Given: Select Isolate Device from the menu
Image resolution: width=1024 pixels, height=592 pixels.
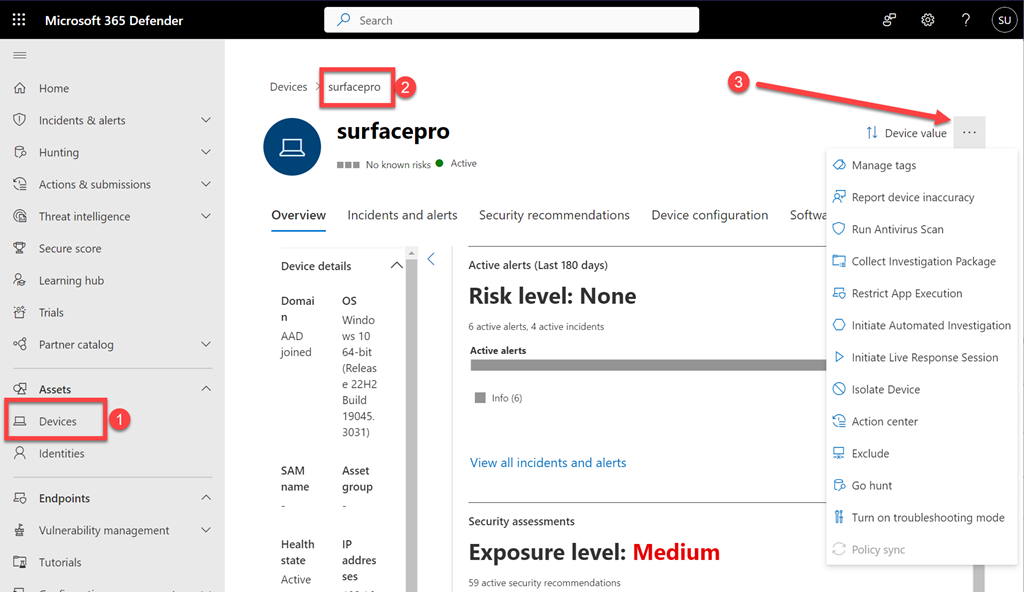Looking at the screenshot, I should pyautogui.click(x=885, y=389).
